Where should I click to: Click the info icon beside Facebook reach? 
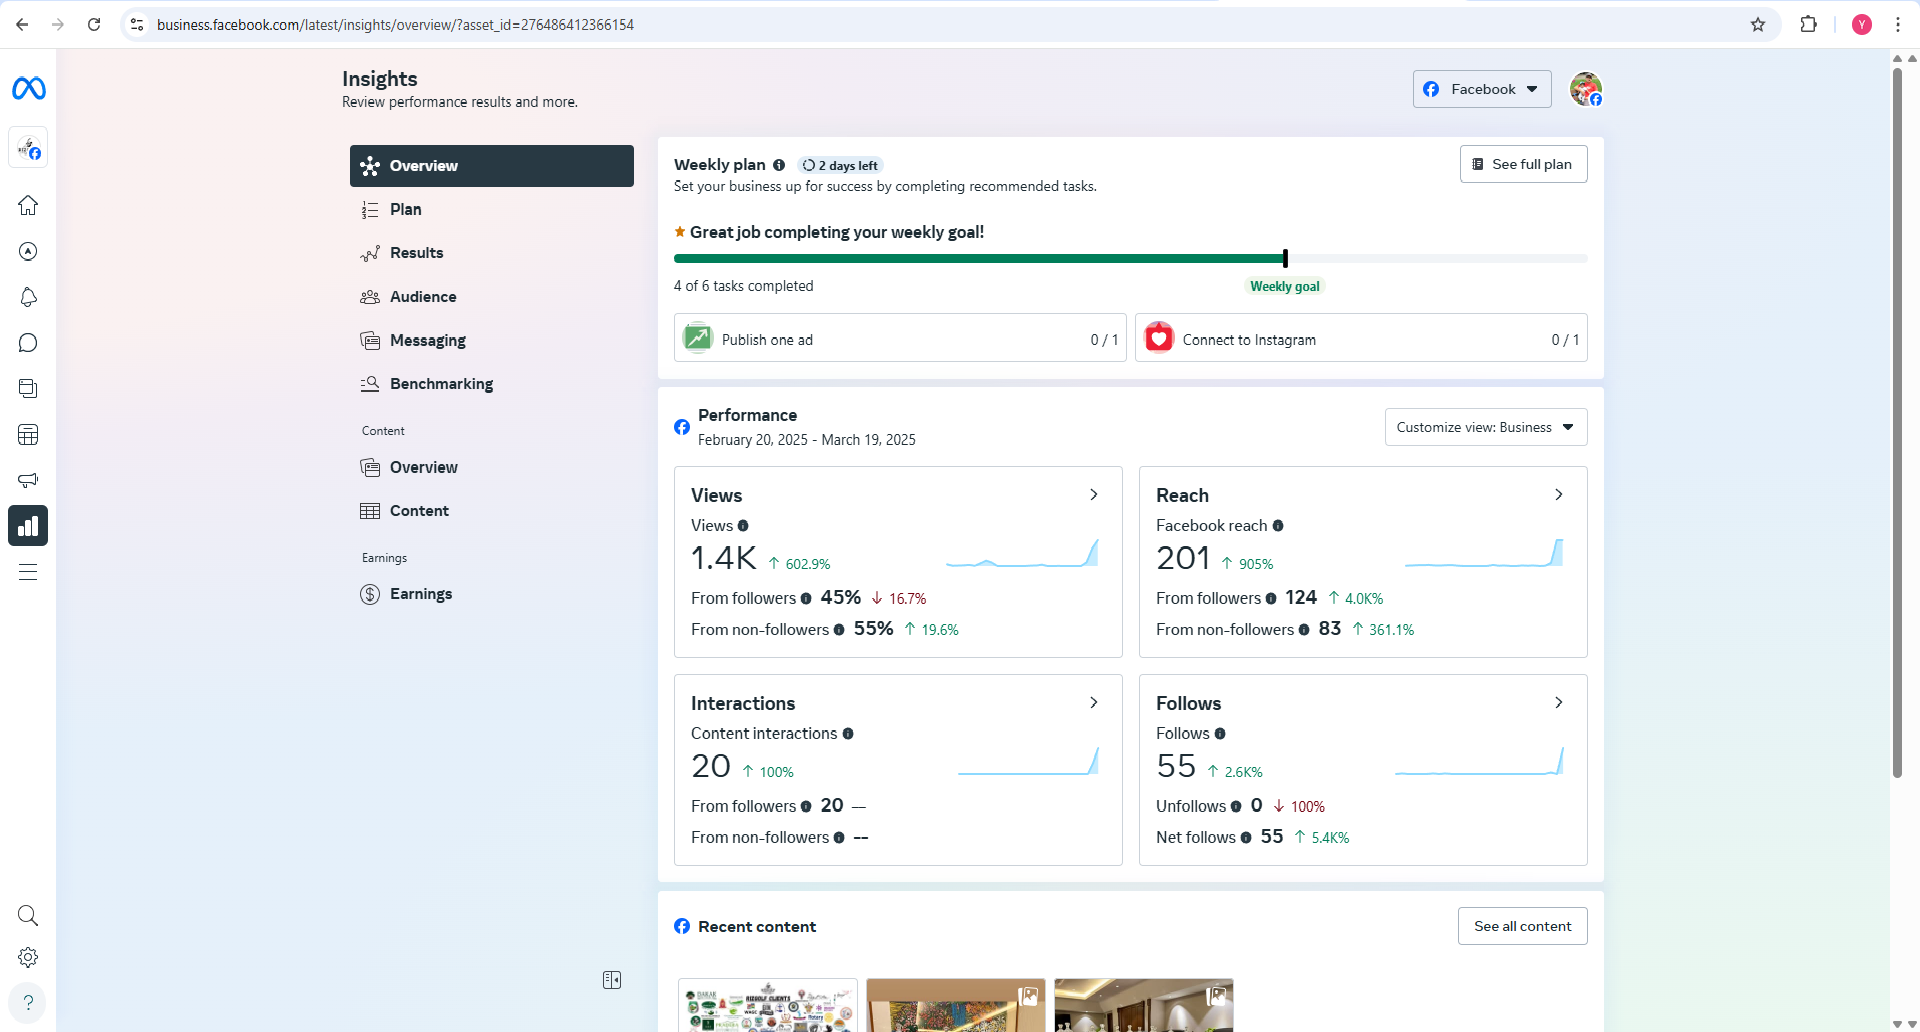1278,526
